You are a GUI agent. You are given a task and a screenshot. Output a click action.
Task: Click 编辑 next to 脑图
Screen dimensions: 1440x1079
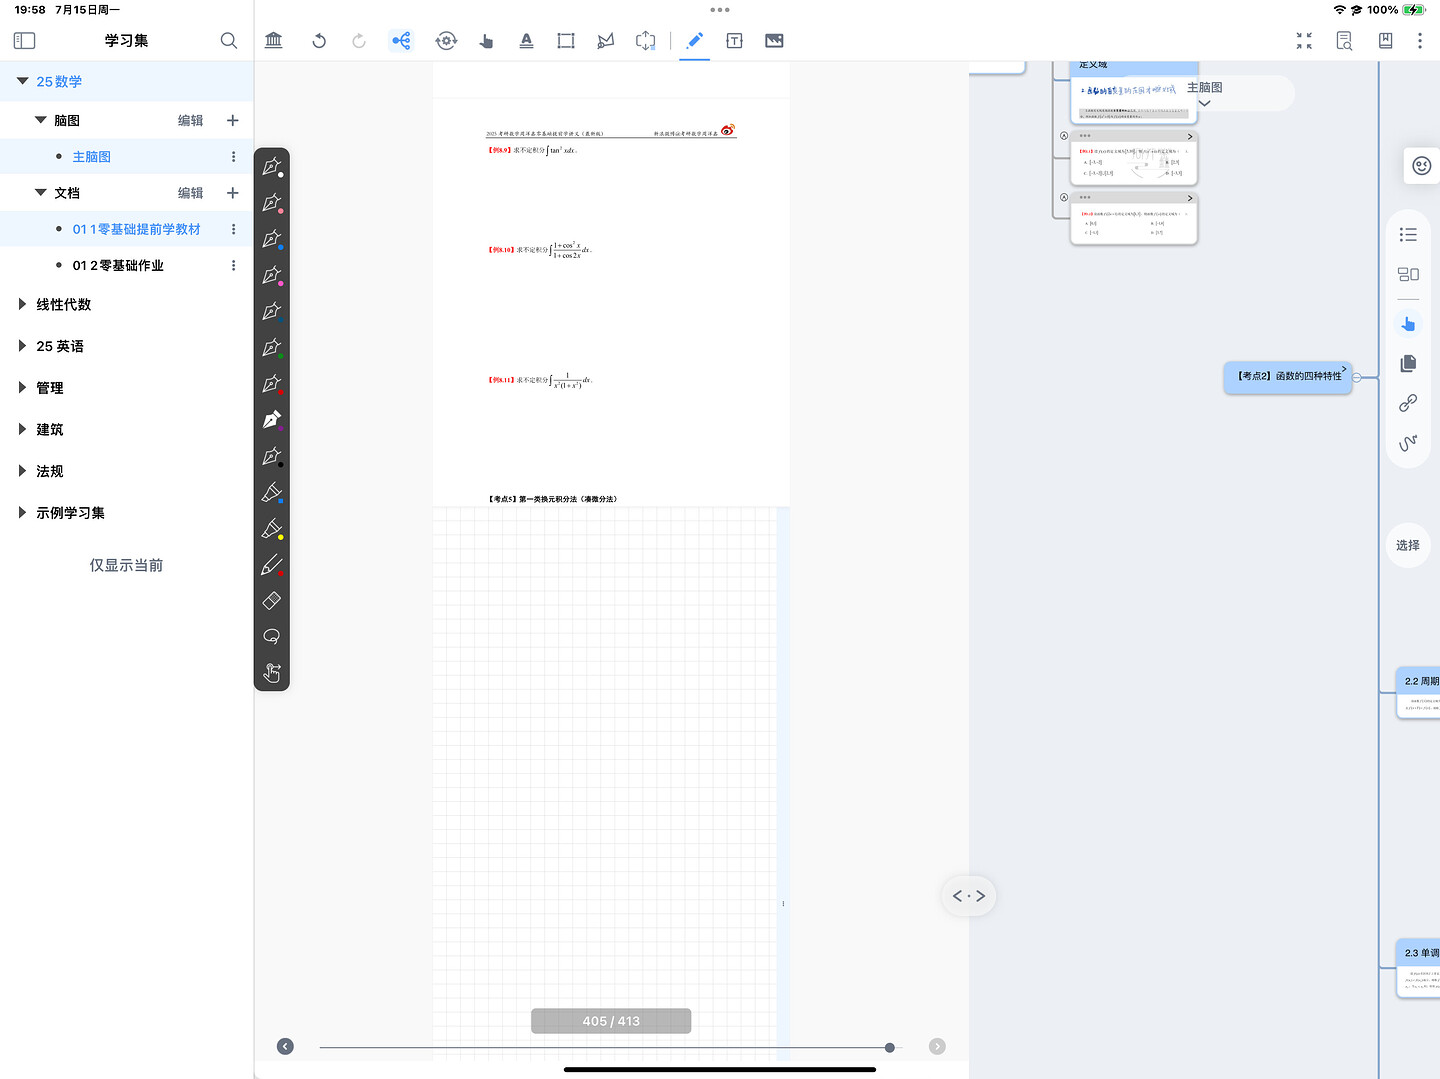click(x=190, y=120)
